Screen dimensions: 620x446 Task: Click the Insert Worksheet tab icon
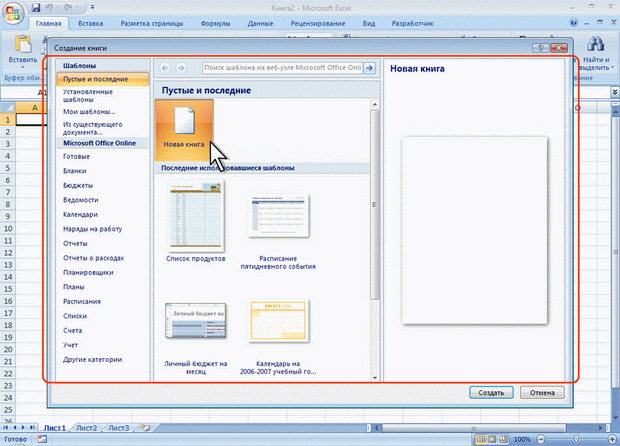click(146, 427)
